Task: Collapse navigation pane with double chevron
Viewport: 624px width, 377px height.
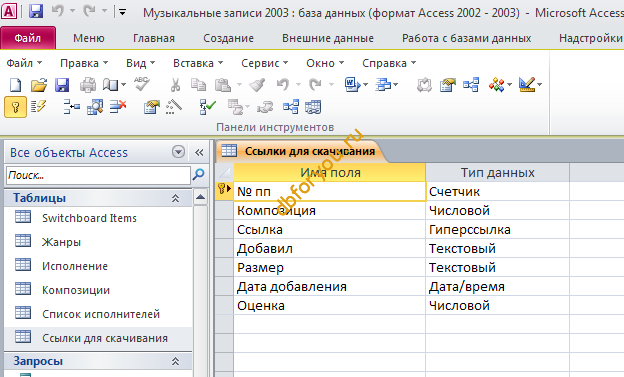Action: [x=199, y=152]
